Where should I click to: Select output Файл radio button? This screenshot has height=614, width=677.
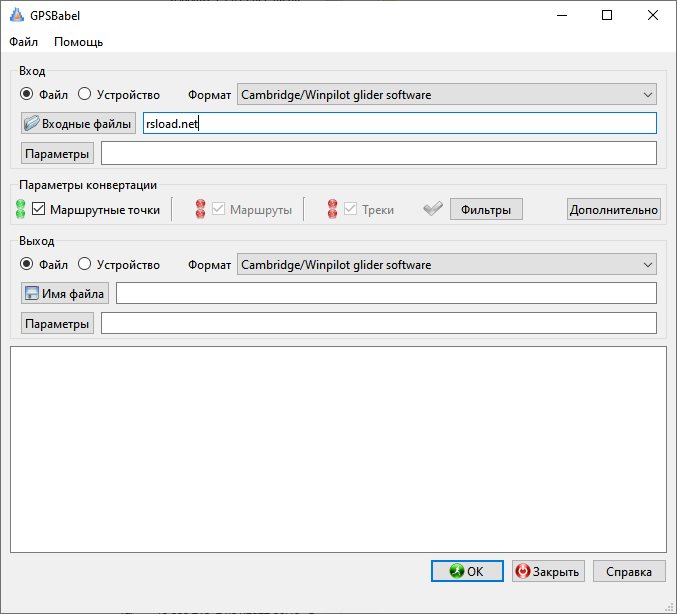(26, 264)
